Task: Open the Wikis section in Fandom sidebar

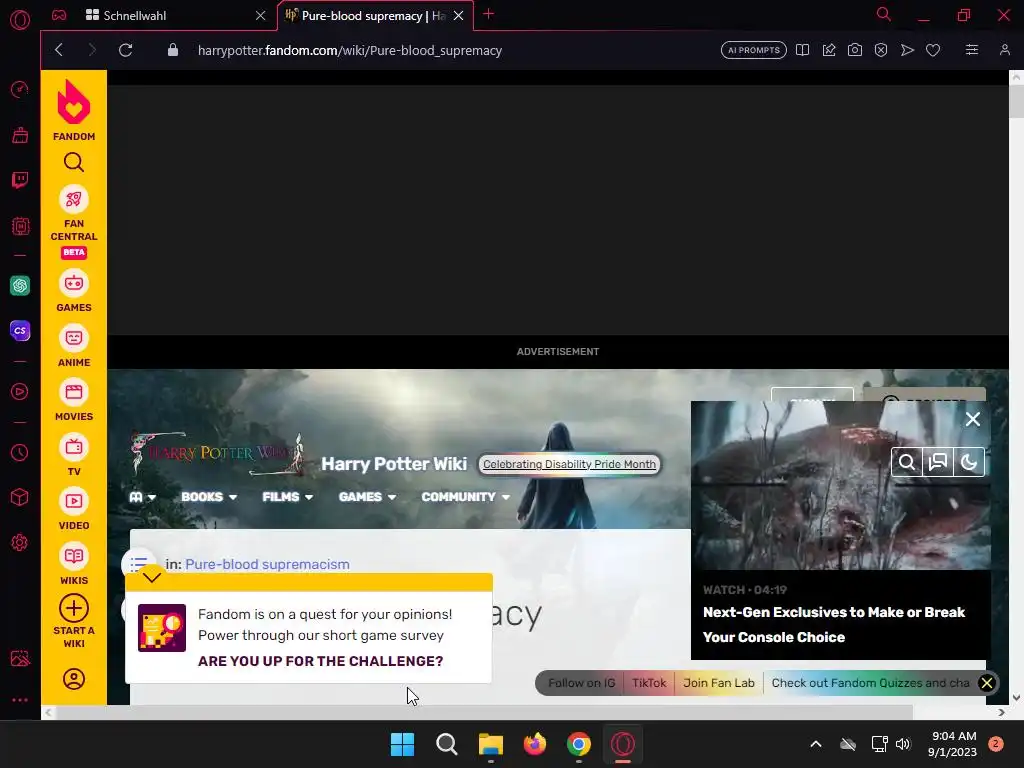Action: tap(74, 564)
